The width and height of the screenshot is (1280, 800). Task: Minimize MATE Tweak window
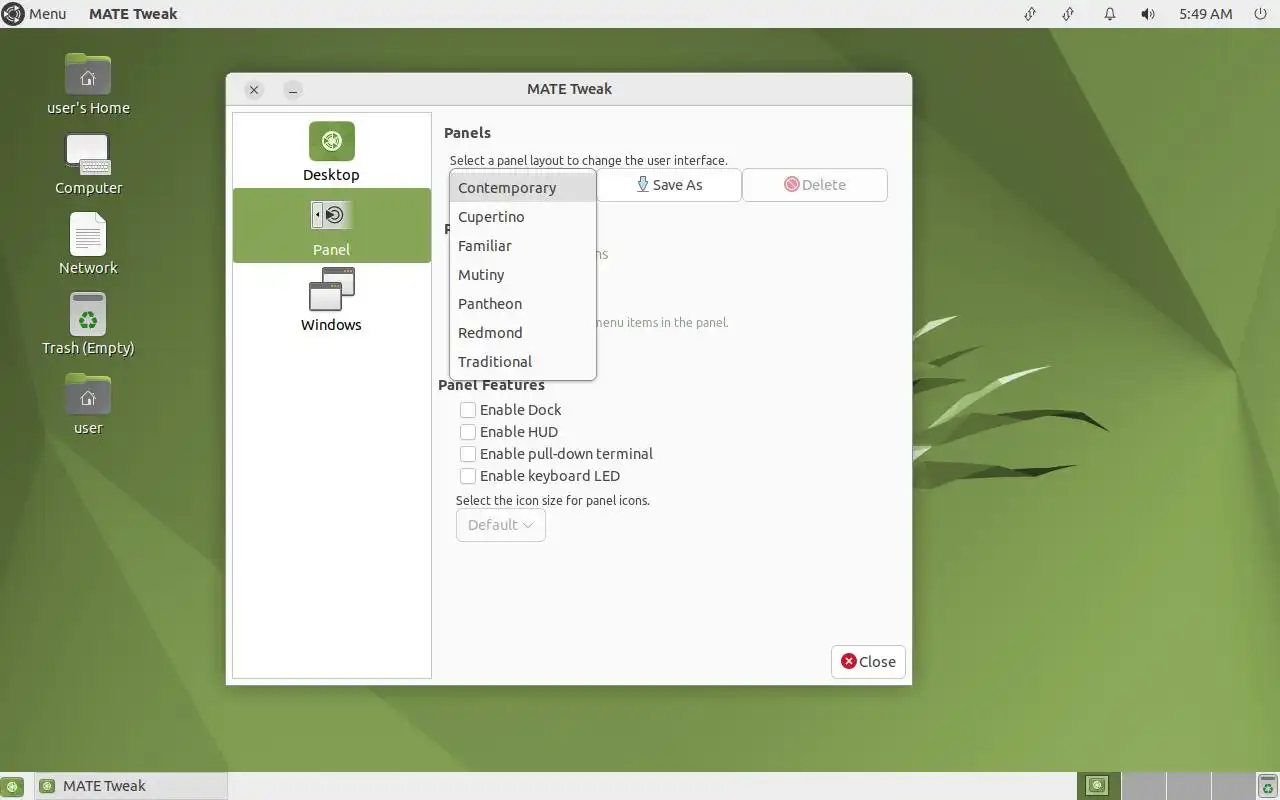click(292, 90)
